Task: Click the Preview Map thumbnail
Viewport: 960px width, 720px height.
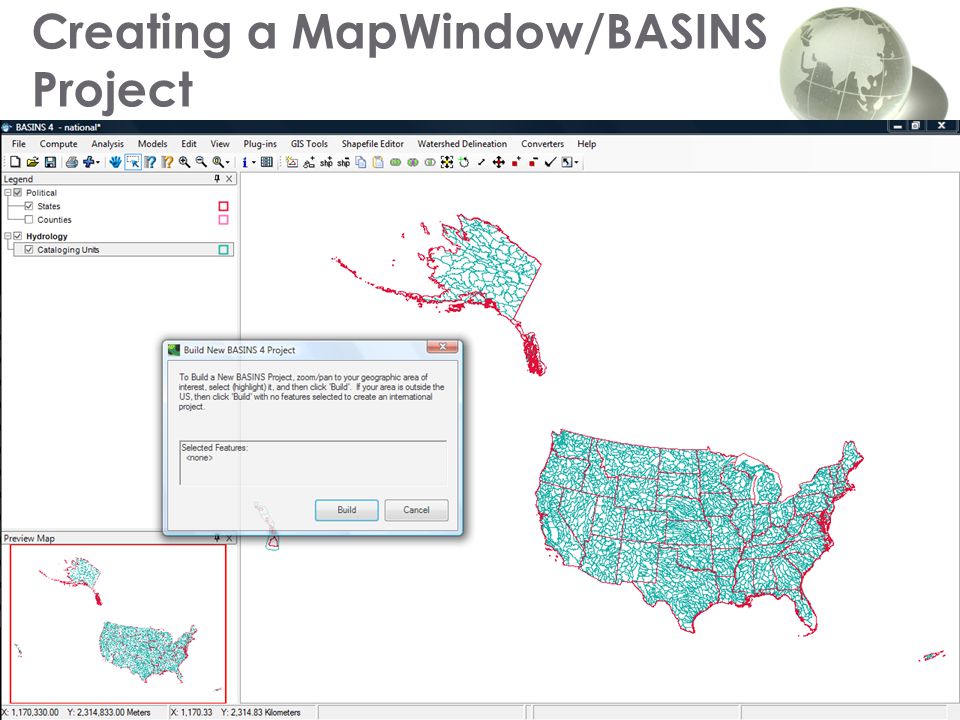Action: pyautogui.click(x=118, y=624)
